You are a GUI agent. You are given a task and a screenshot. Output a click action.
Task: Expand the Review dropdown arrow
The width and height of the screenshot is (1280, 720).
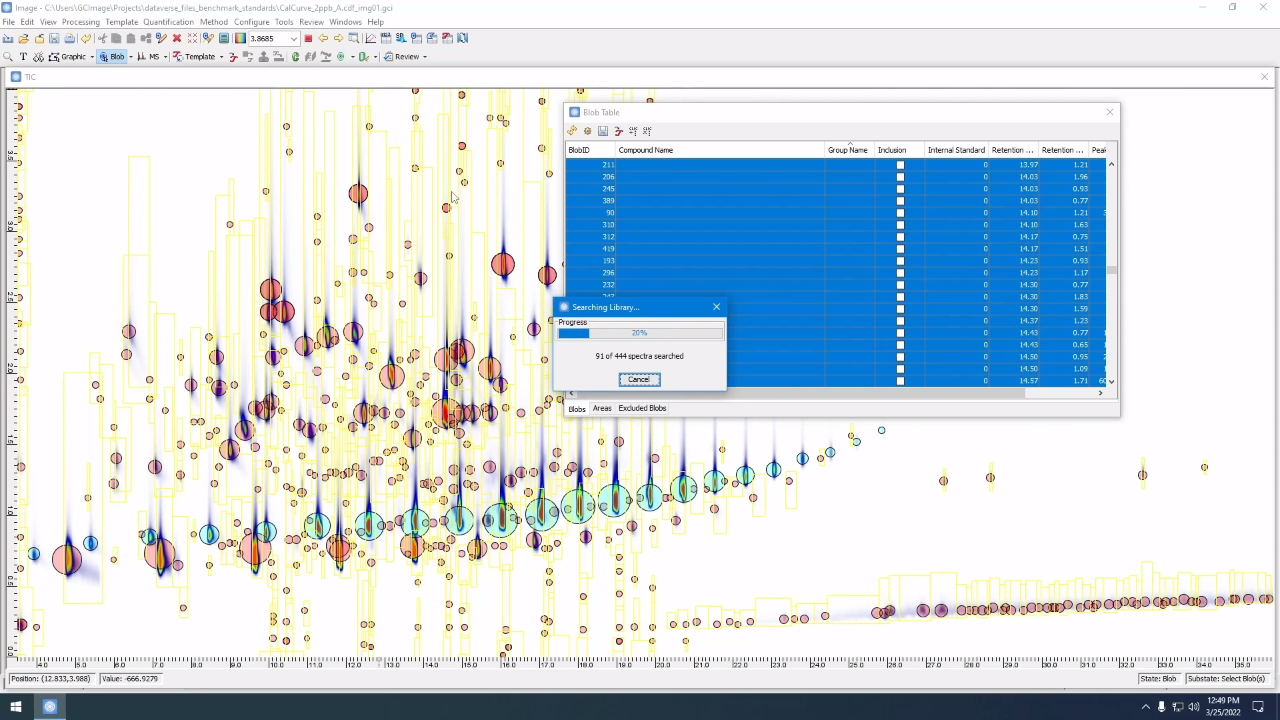point(425,57)
